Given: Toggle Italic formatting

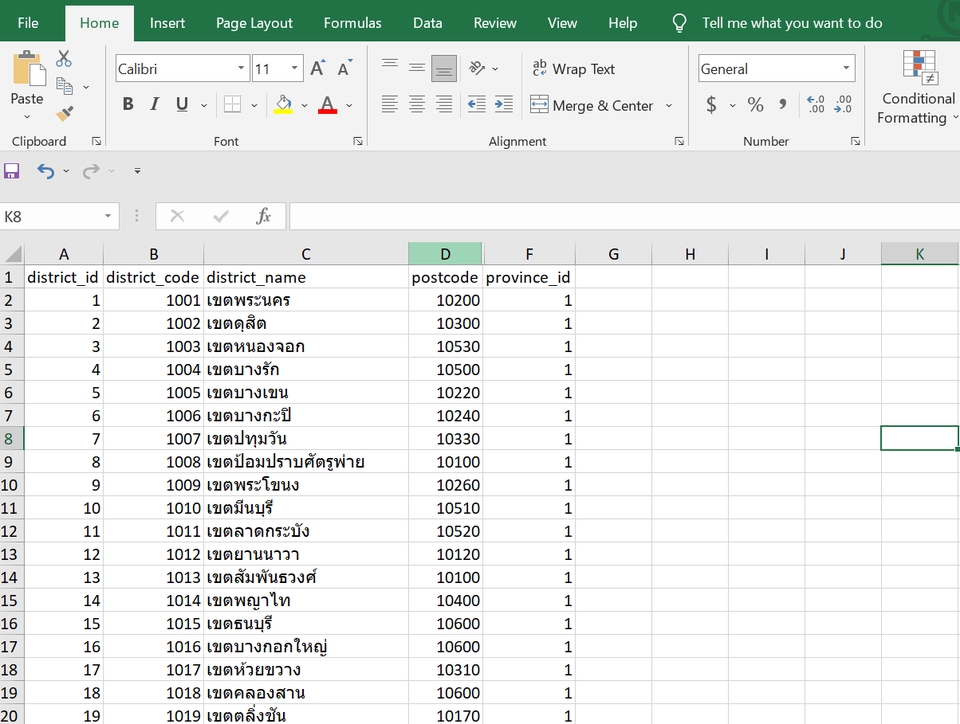Looking at the screenshot, I should 155,105.
